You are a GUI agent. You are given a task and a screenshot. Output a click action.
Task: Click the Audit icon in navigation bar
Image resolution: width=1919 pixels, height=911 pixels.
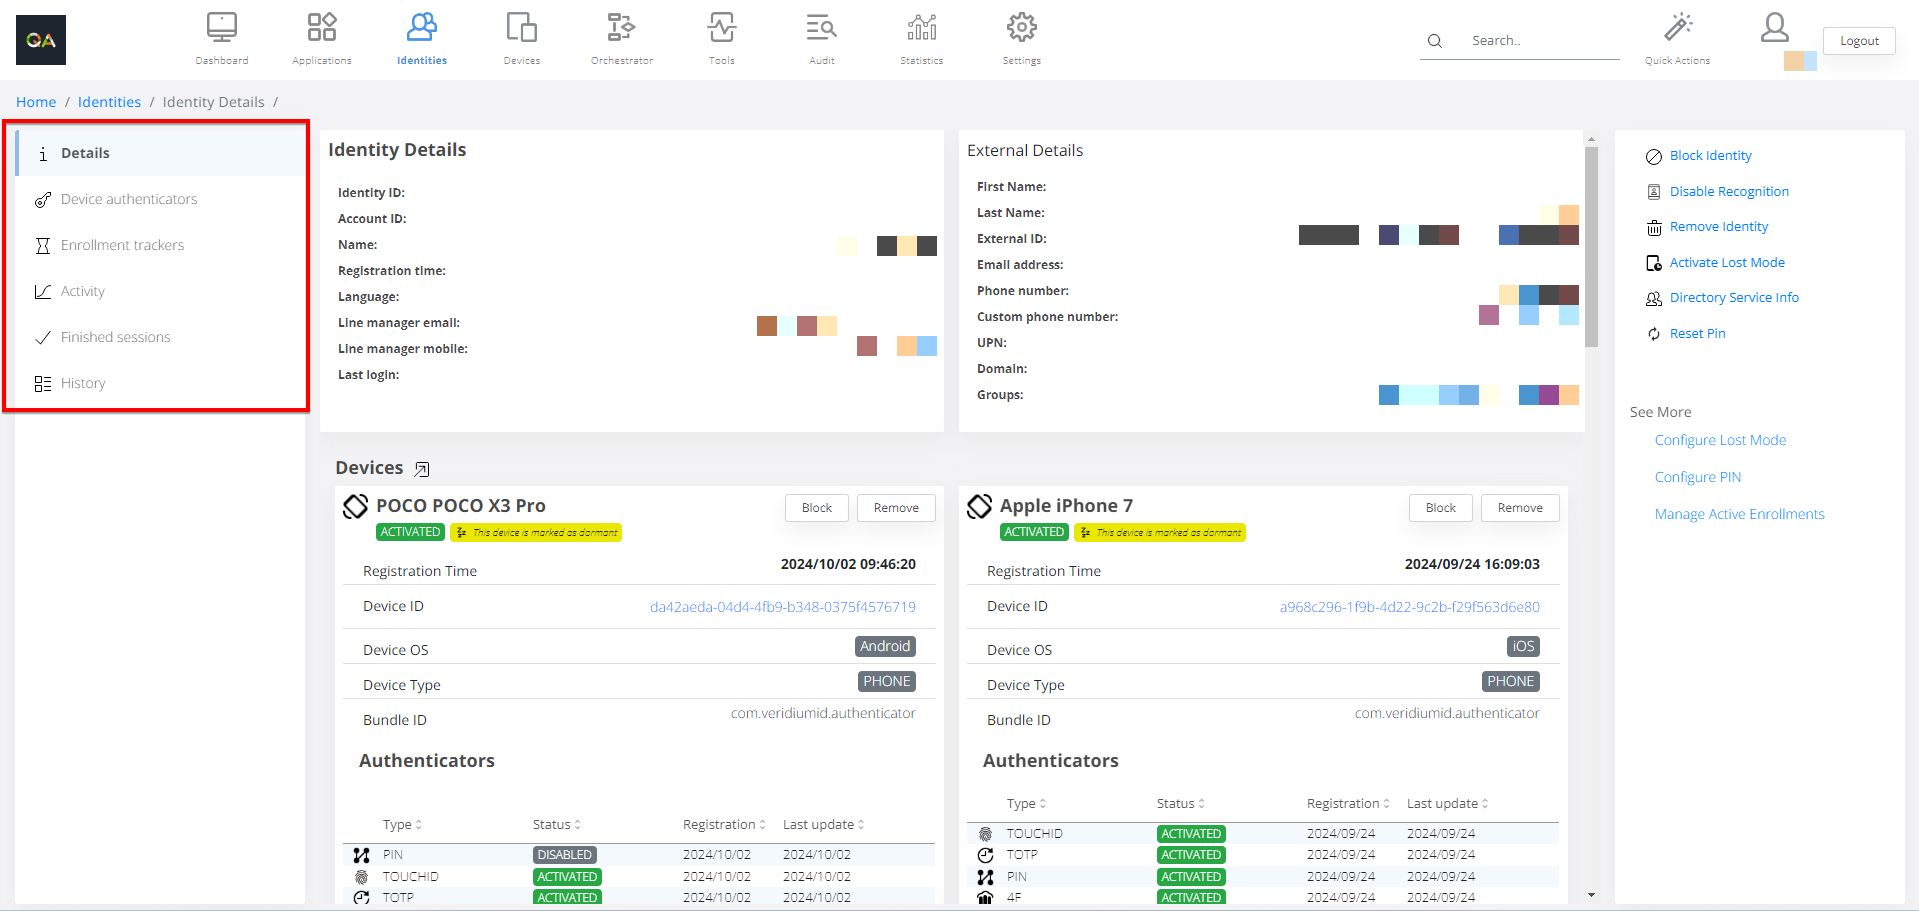tap(821, 28)
